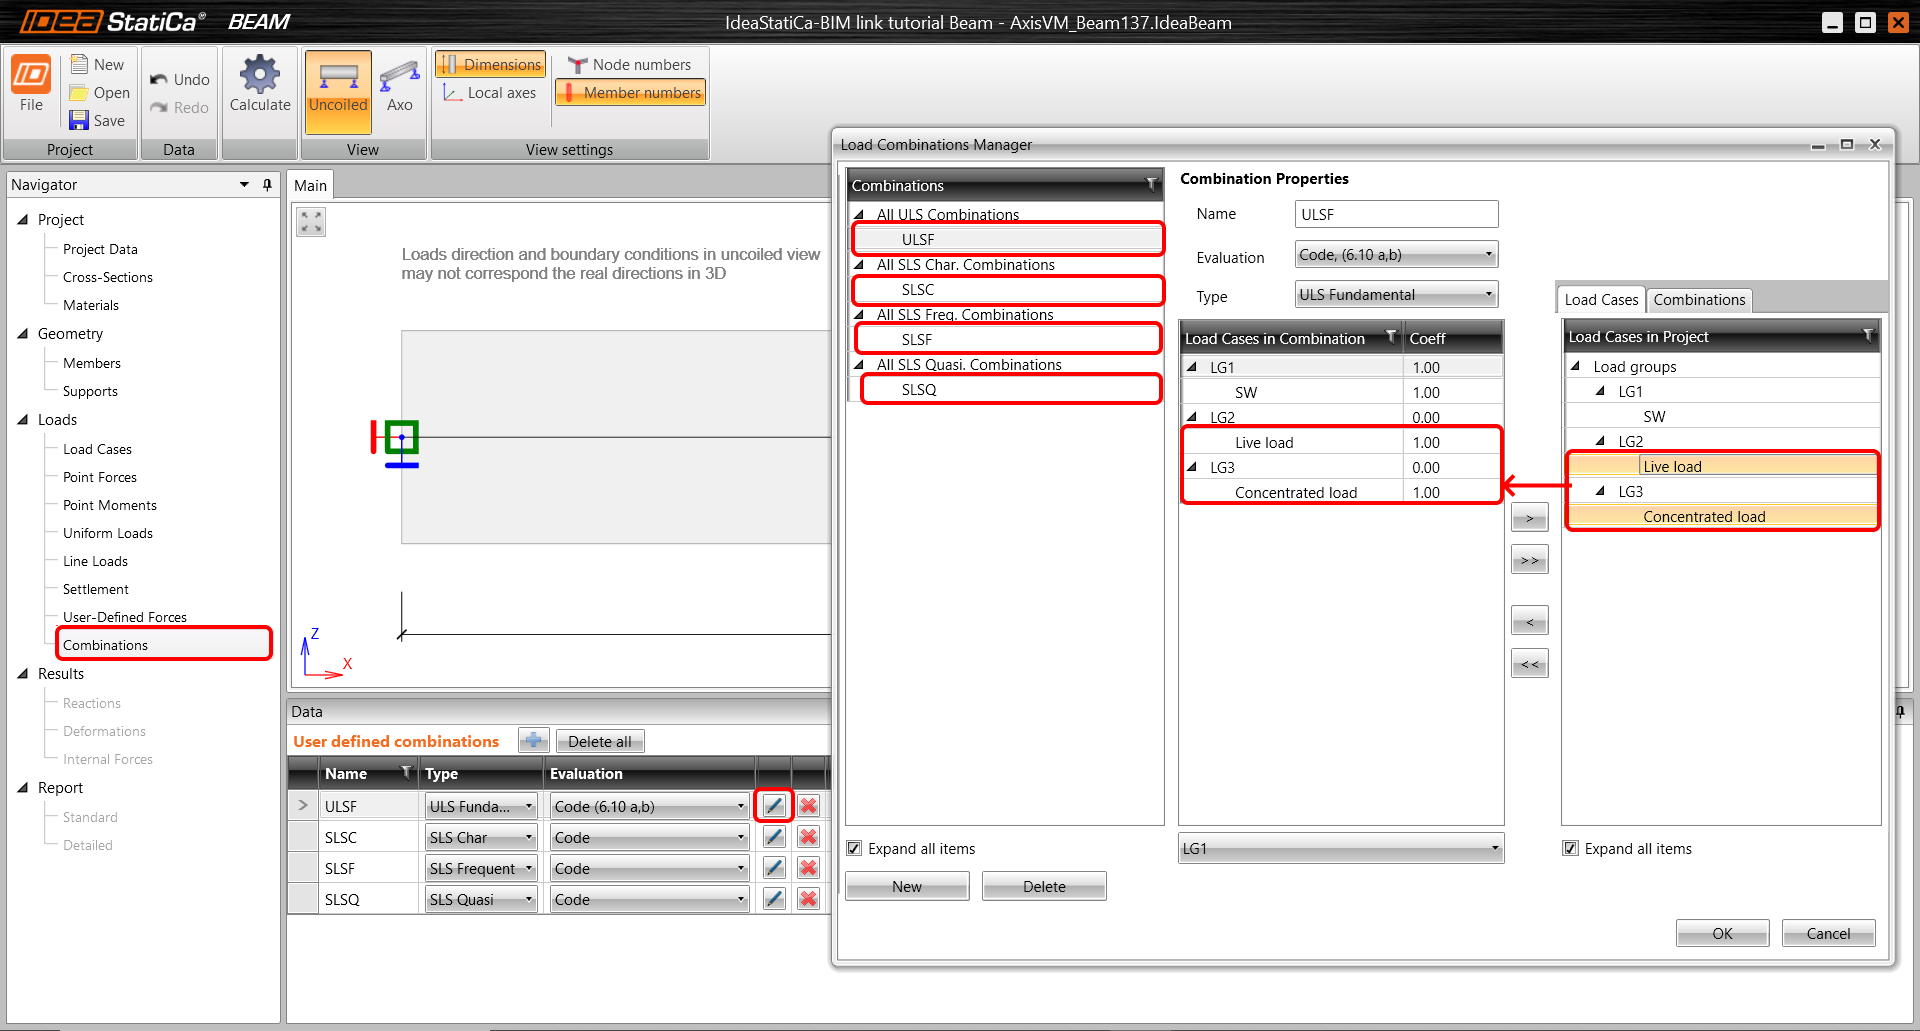This screenshot has width=1920, height=1031.
Task: Switch to the Combinations tab
Action: coord(1698,300)
